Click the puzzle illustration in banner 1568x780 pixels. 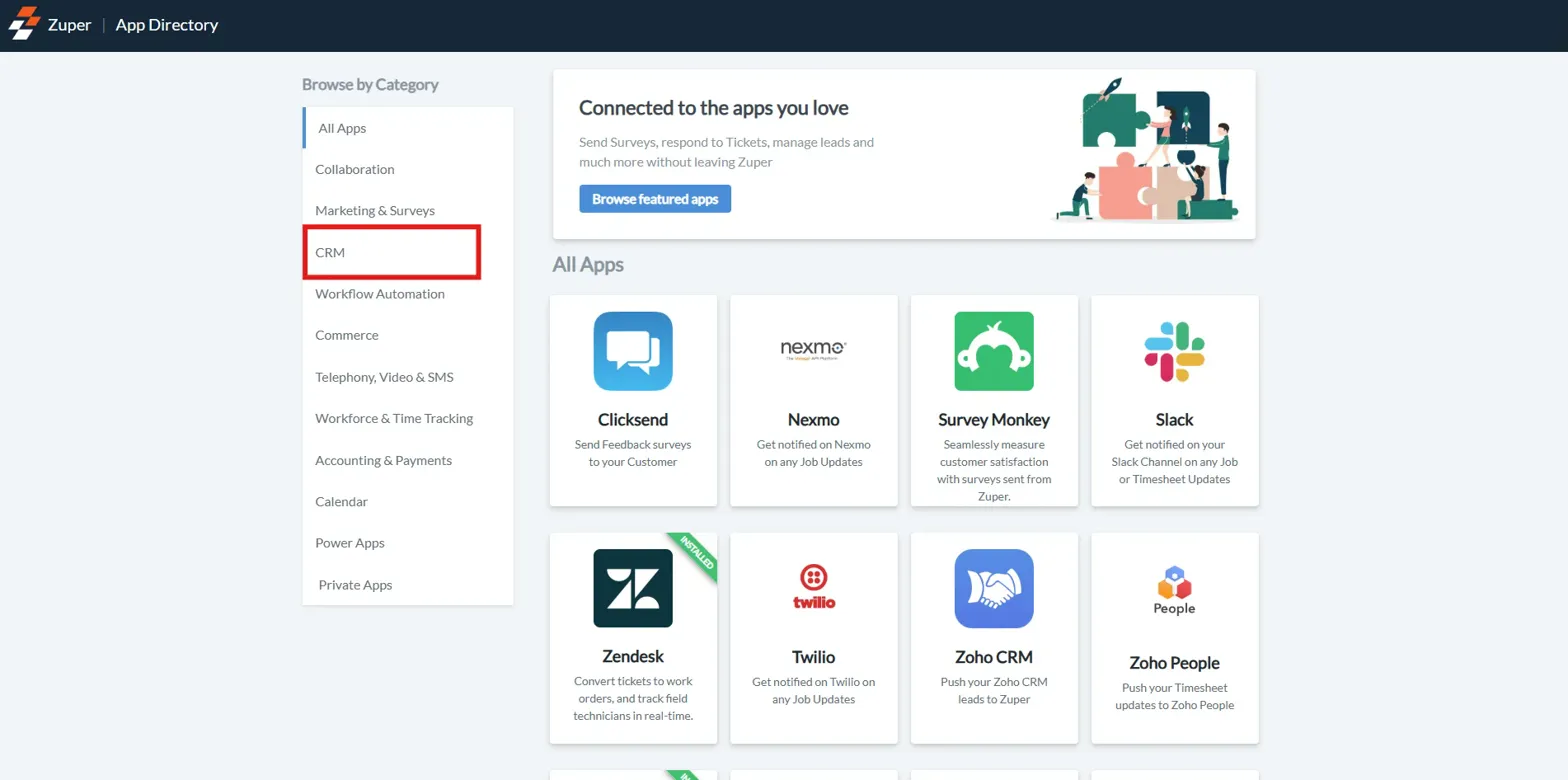click(x=1147, y=150)
